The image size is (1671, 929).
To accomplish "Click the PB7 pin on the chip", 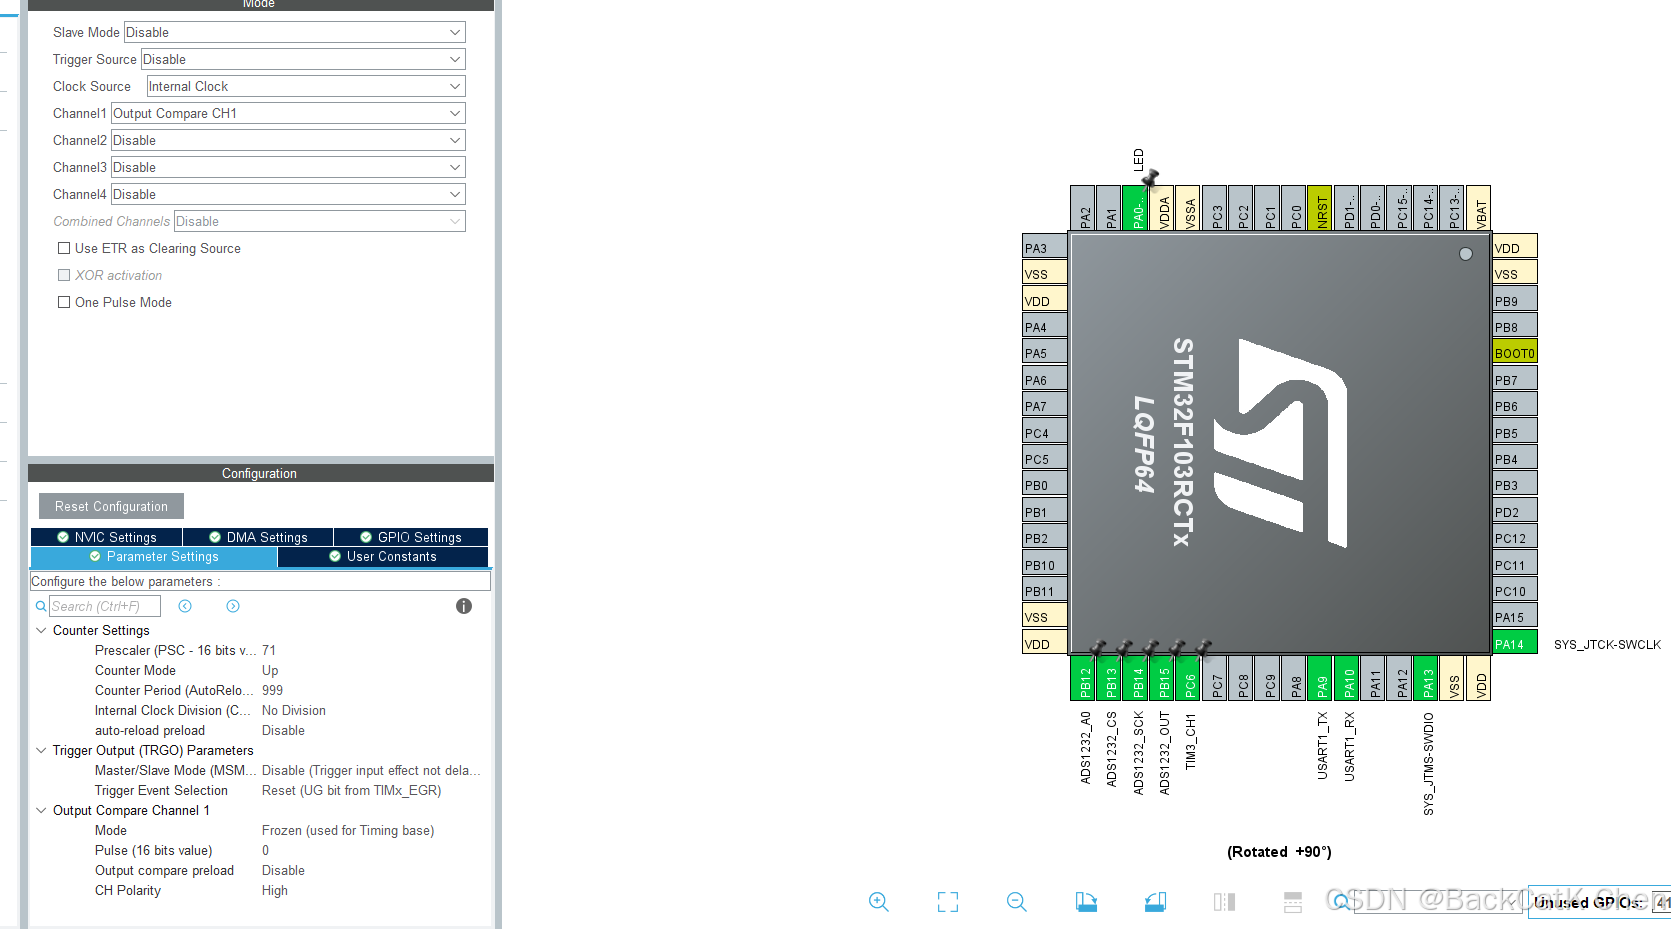I will [1515, 379].
